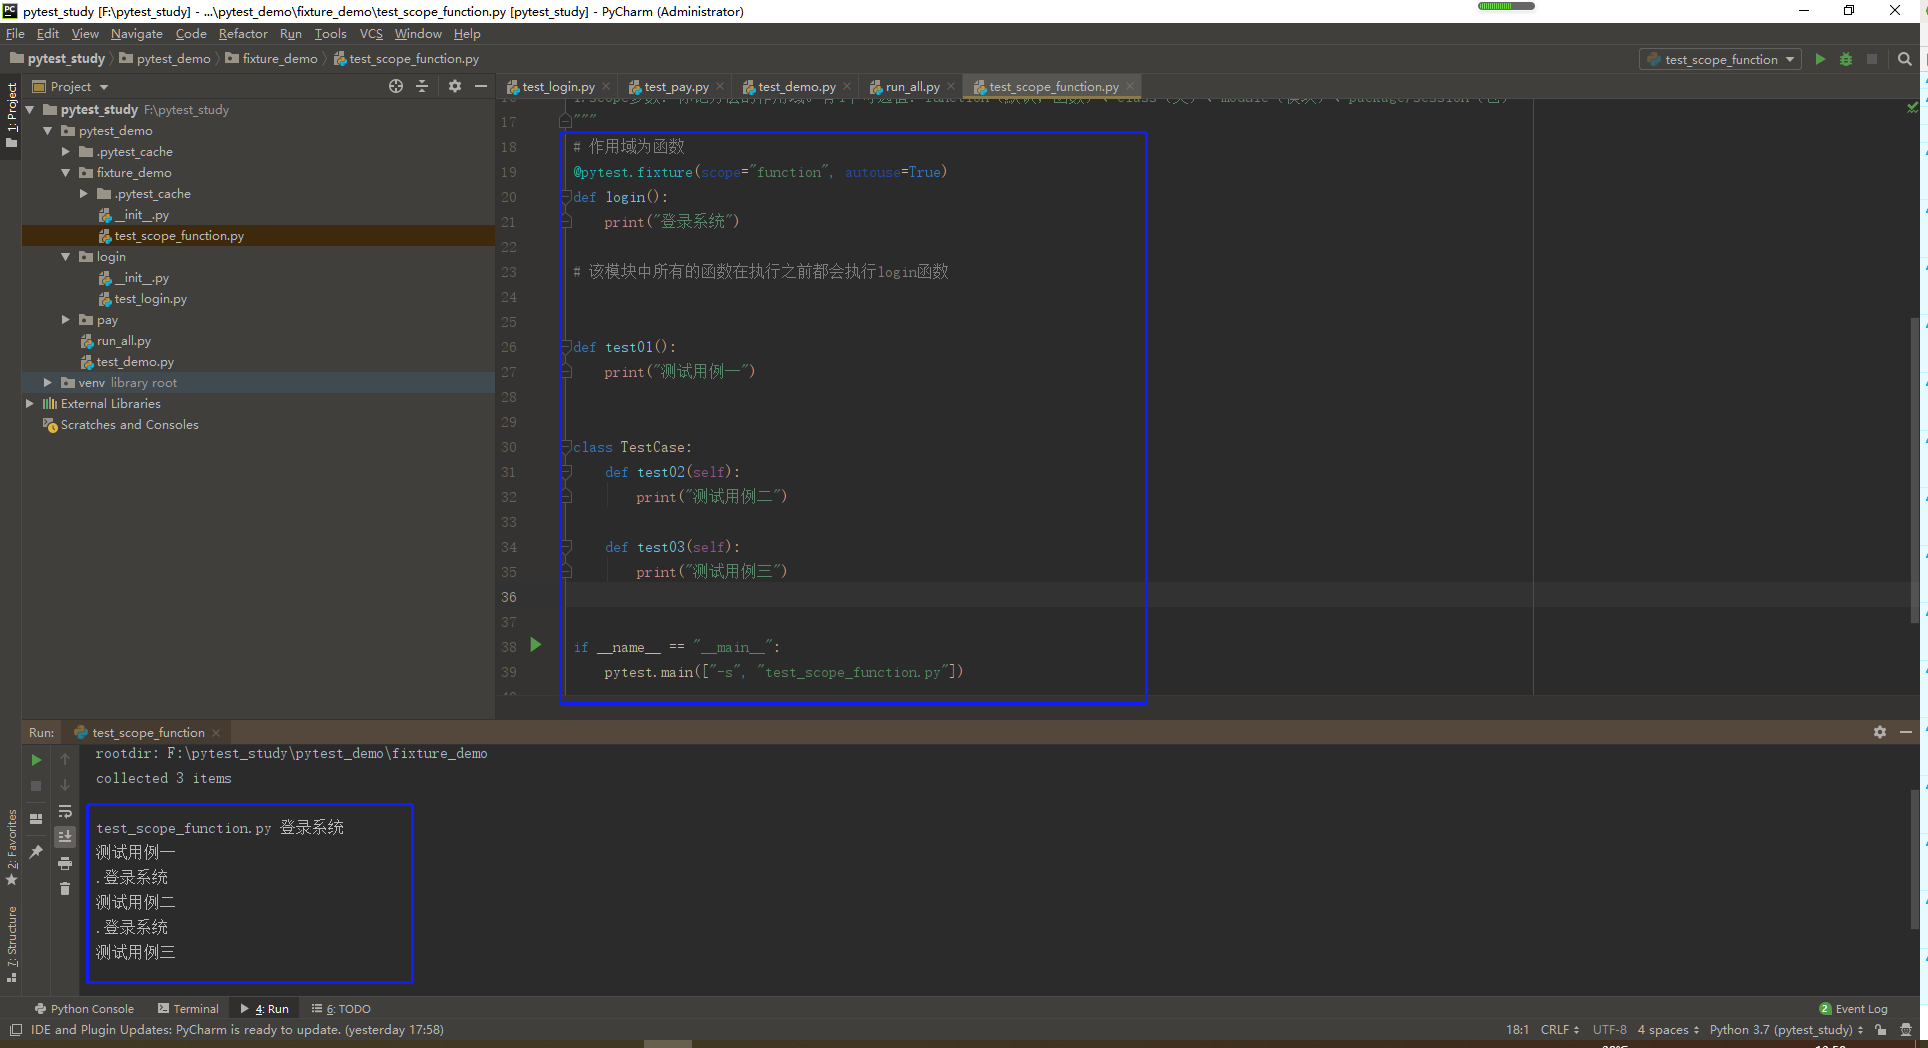Screen dimensions: 1928x1048
Task: Click the tool window quick-access icon in status bar
Action: (x=15, y=1030)
